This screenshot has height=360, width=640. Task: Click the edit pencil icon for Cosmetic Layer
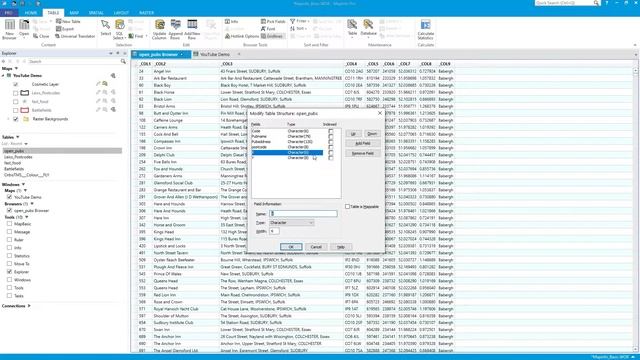(98, 84)
